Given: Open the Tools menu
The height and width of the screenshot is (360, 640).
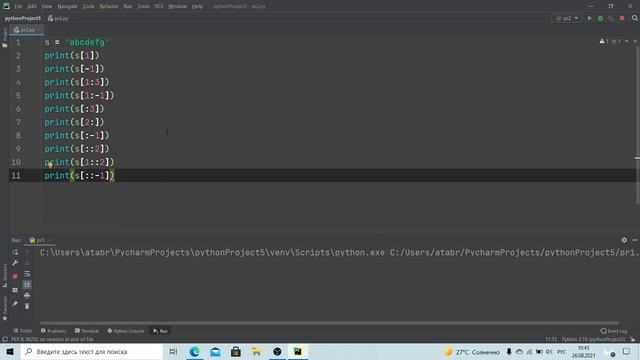Looking at the screenshot, I should tap(143, 6).
